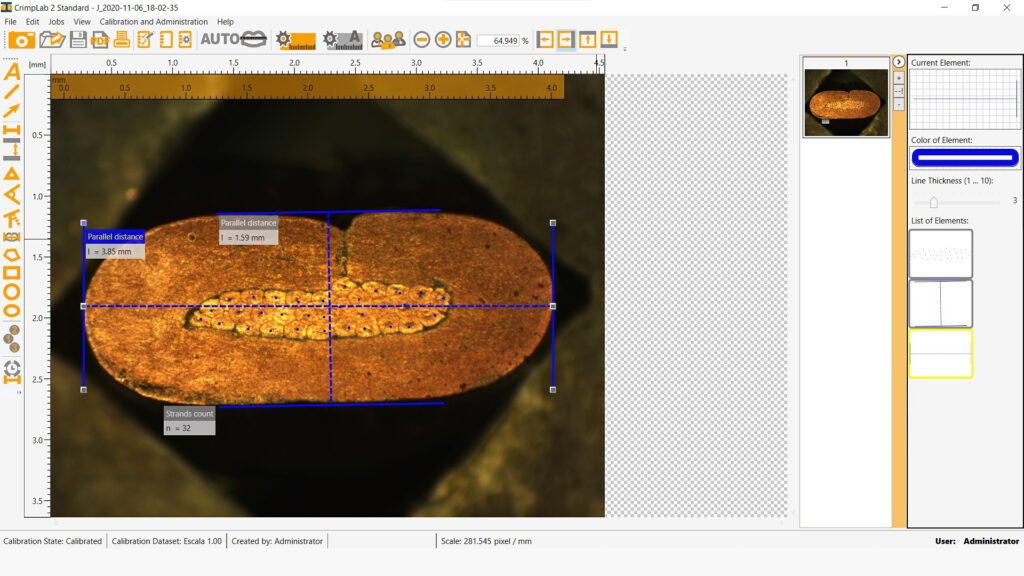1024x576 pixels.
Task: Open an image file with folder icon
Action: click(x=52, y=40)
